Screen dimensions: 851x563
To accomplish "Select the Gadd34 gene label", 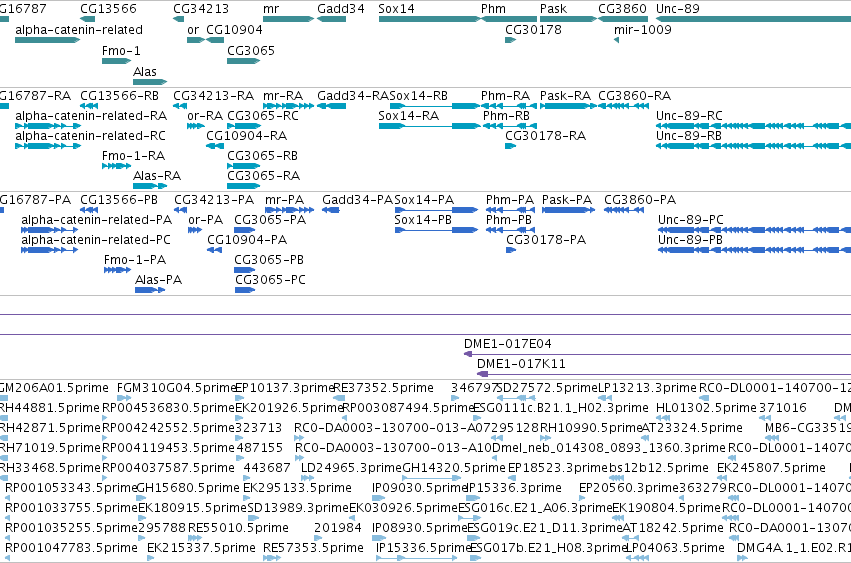I will tap(341, 9).
